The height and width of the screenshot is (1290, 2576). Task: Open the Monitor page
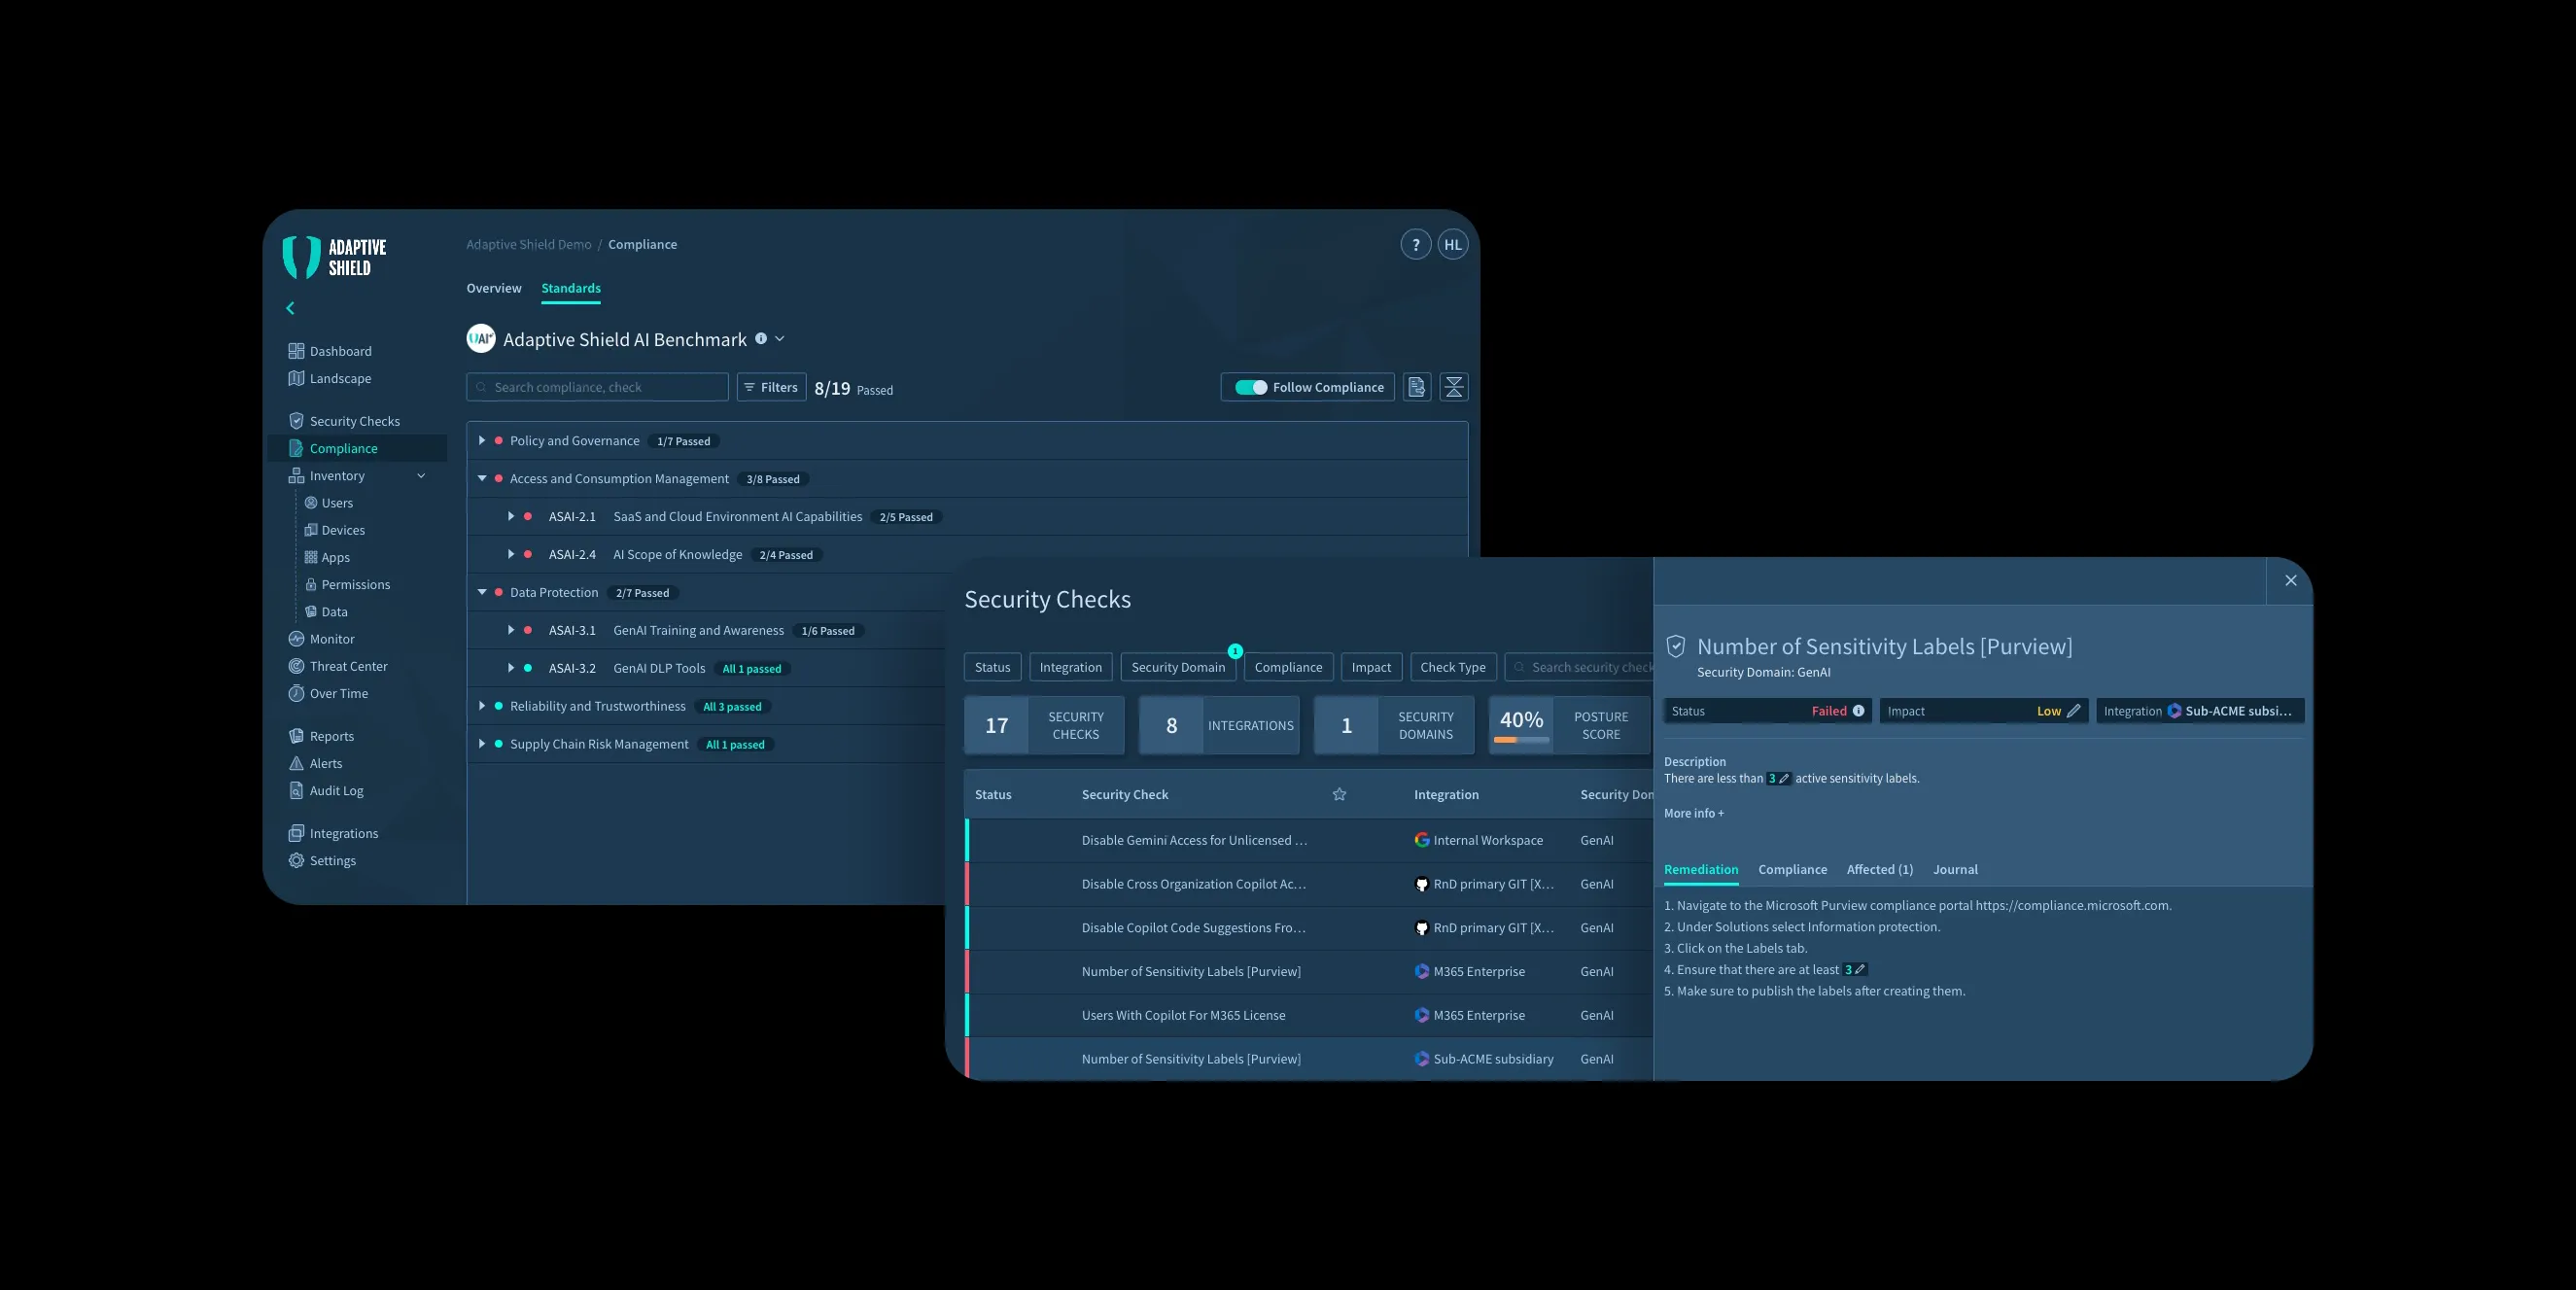click(321, 639)
